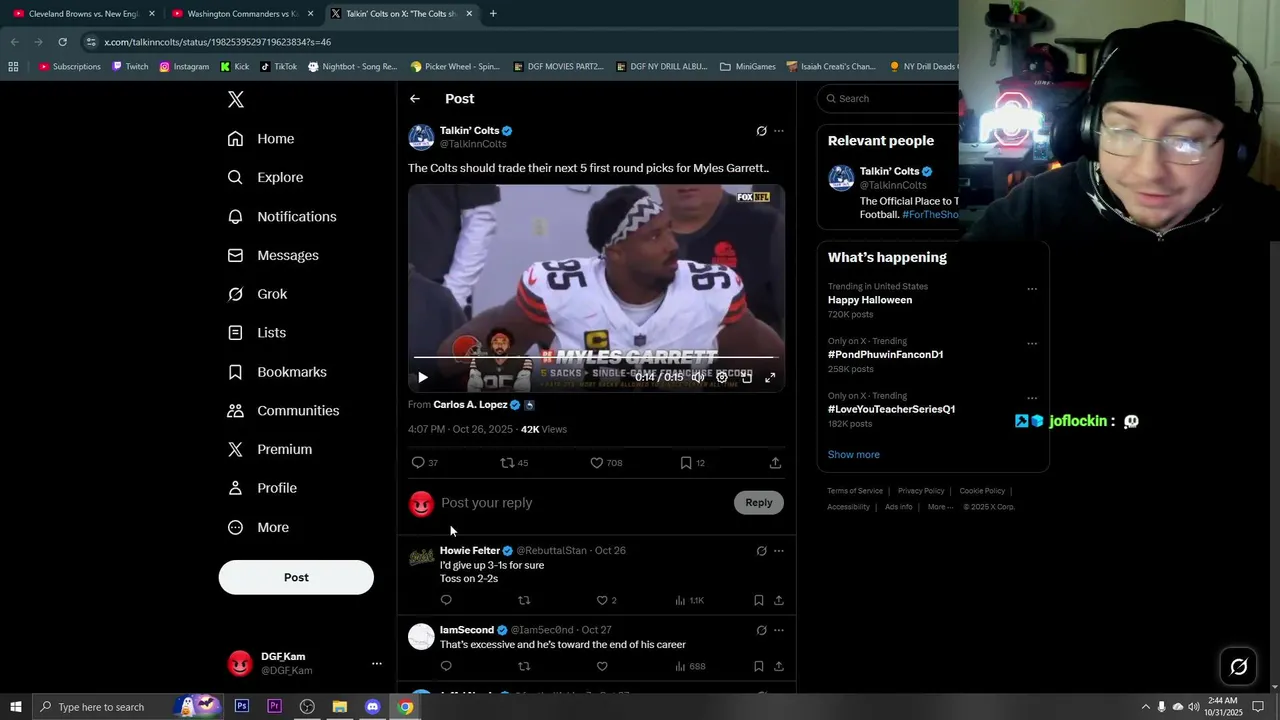Open a new browser tab
The height and width of the screenshot is (720, 1280).
[x=493, y=14]
